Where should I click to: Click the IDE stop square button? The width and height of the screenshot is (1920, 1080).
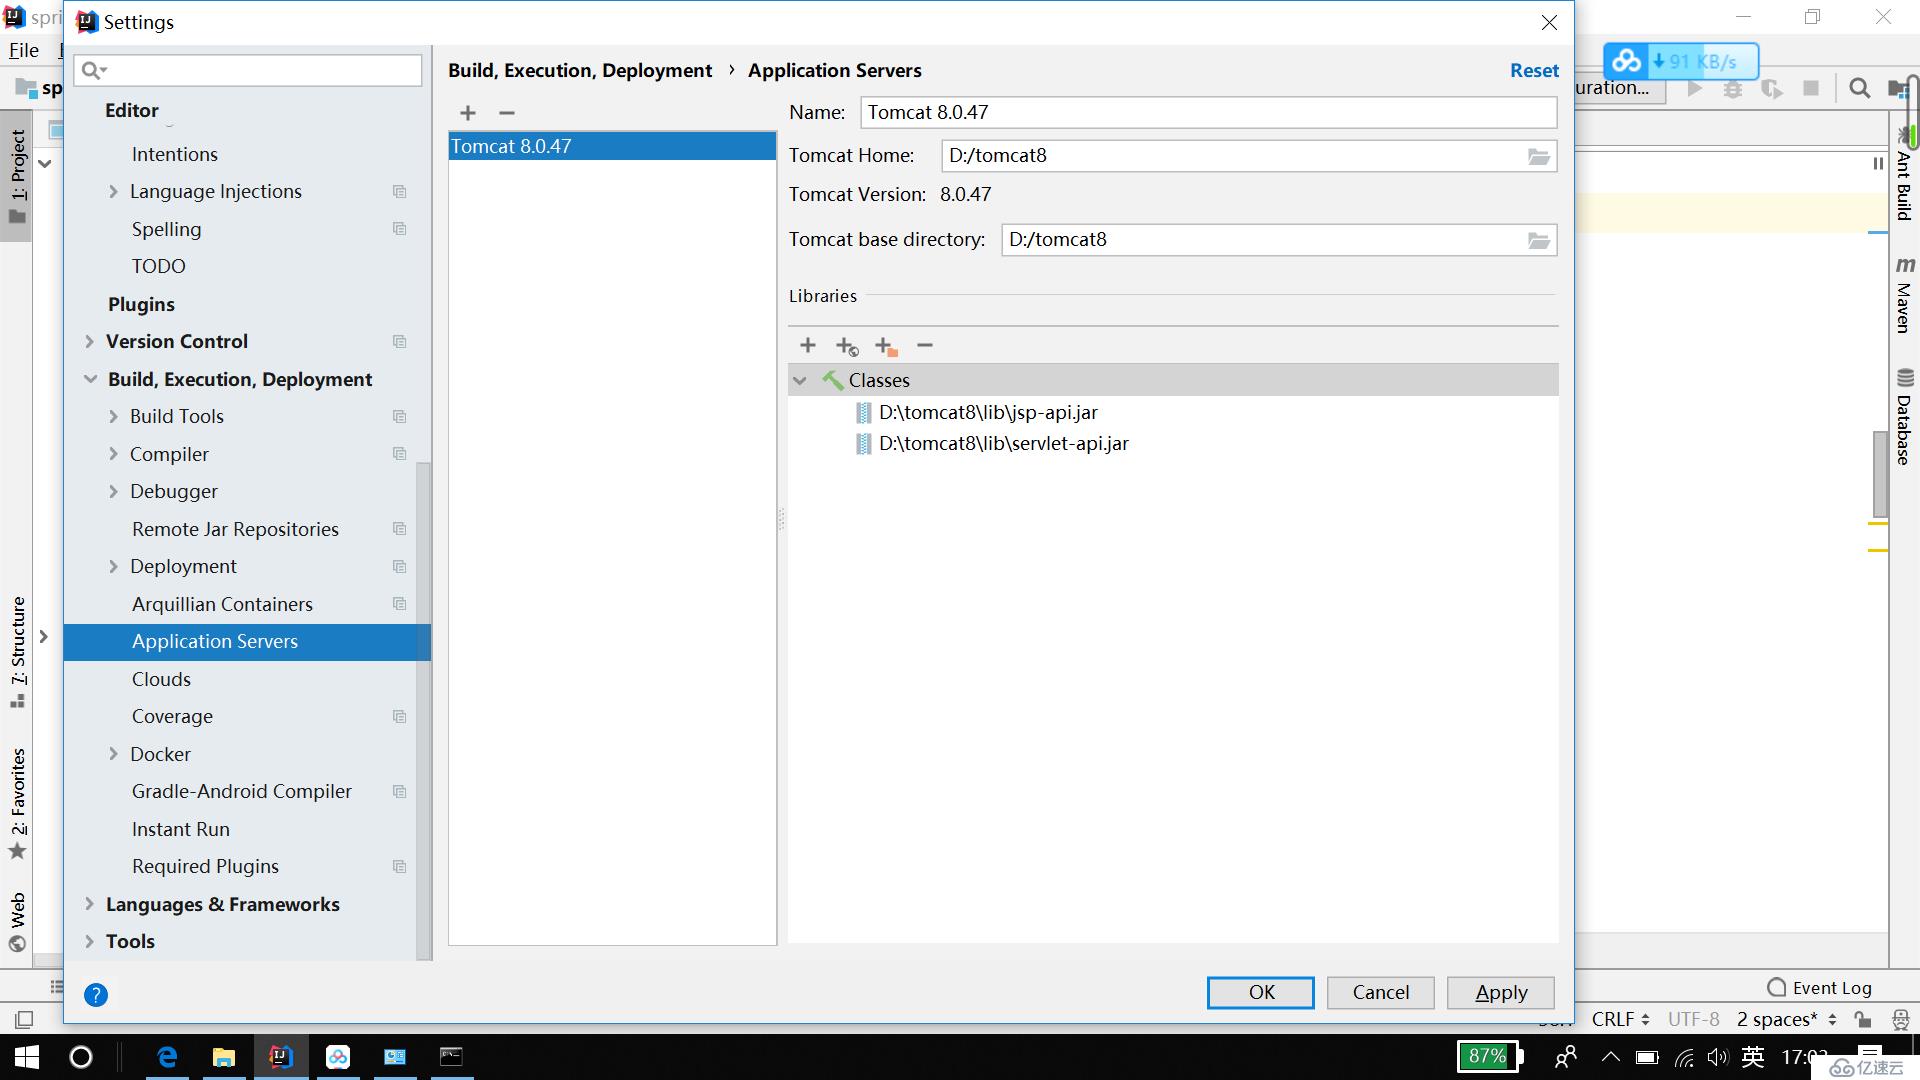(1811, 88)
